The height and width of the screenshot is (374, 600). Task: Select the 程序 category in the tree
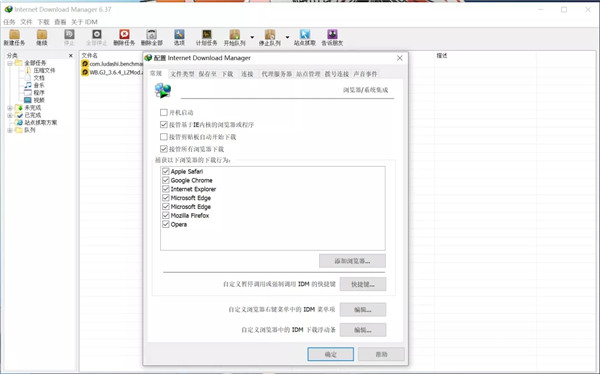[35, 93]
